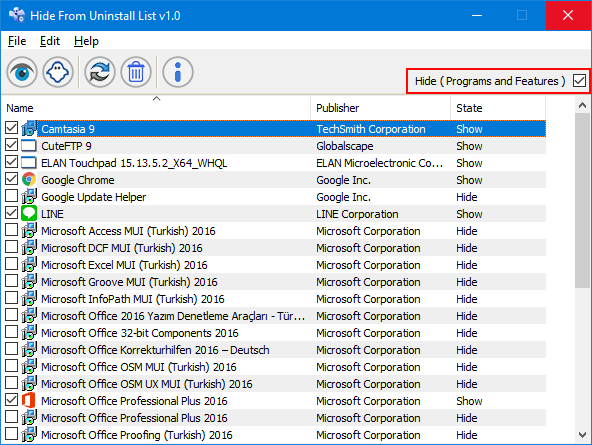Click the eye (show) toolbar icon
This screenshot has width=592, height=445.
point(22,72)
